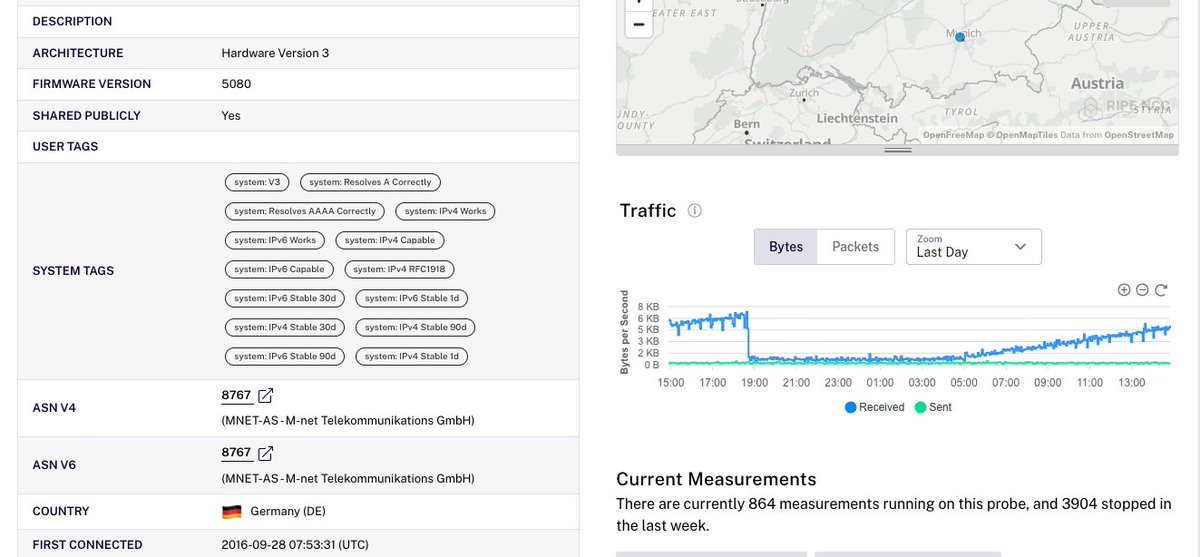This screenshot has width=1200, height=557.
Task: Click firmware version value 5080
Action: 236,84
